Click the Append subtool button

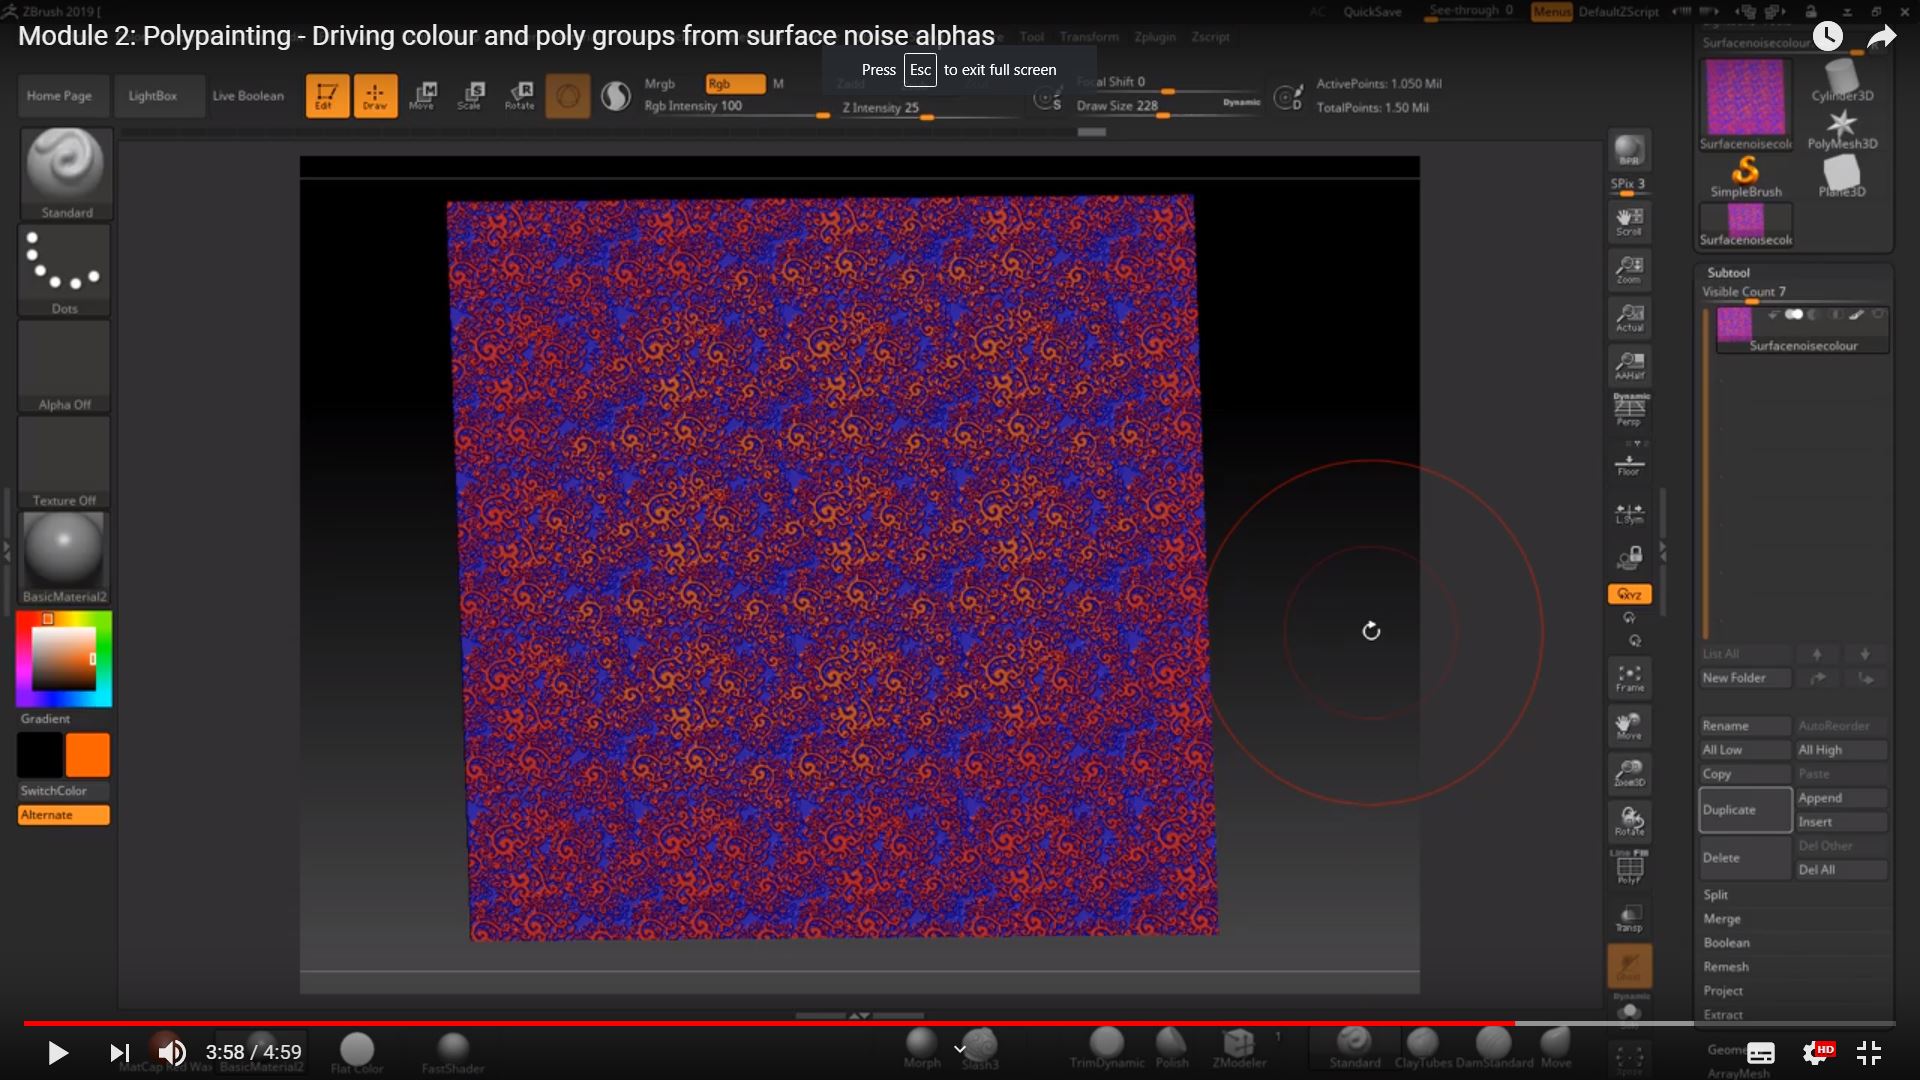point(1841,798)
